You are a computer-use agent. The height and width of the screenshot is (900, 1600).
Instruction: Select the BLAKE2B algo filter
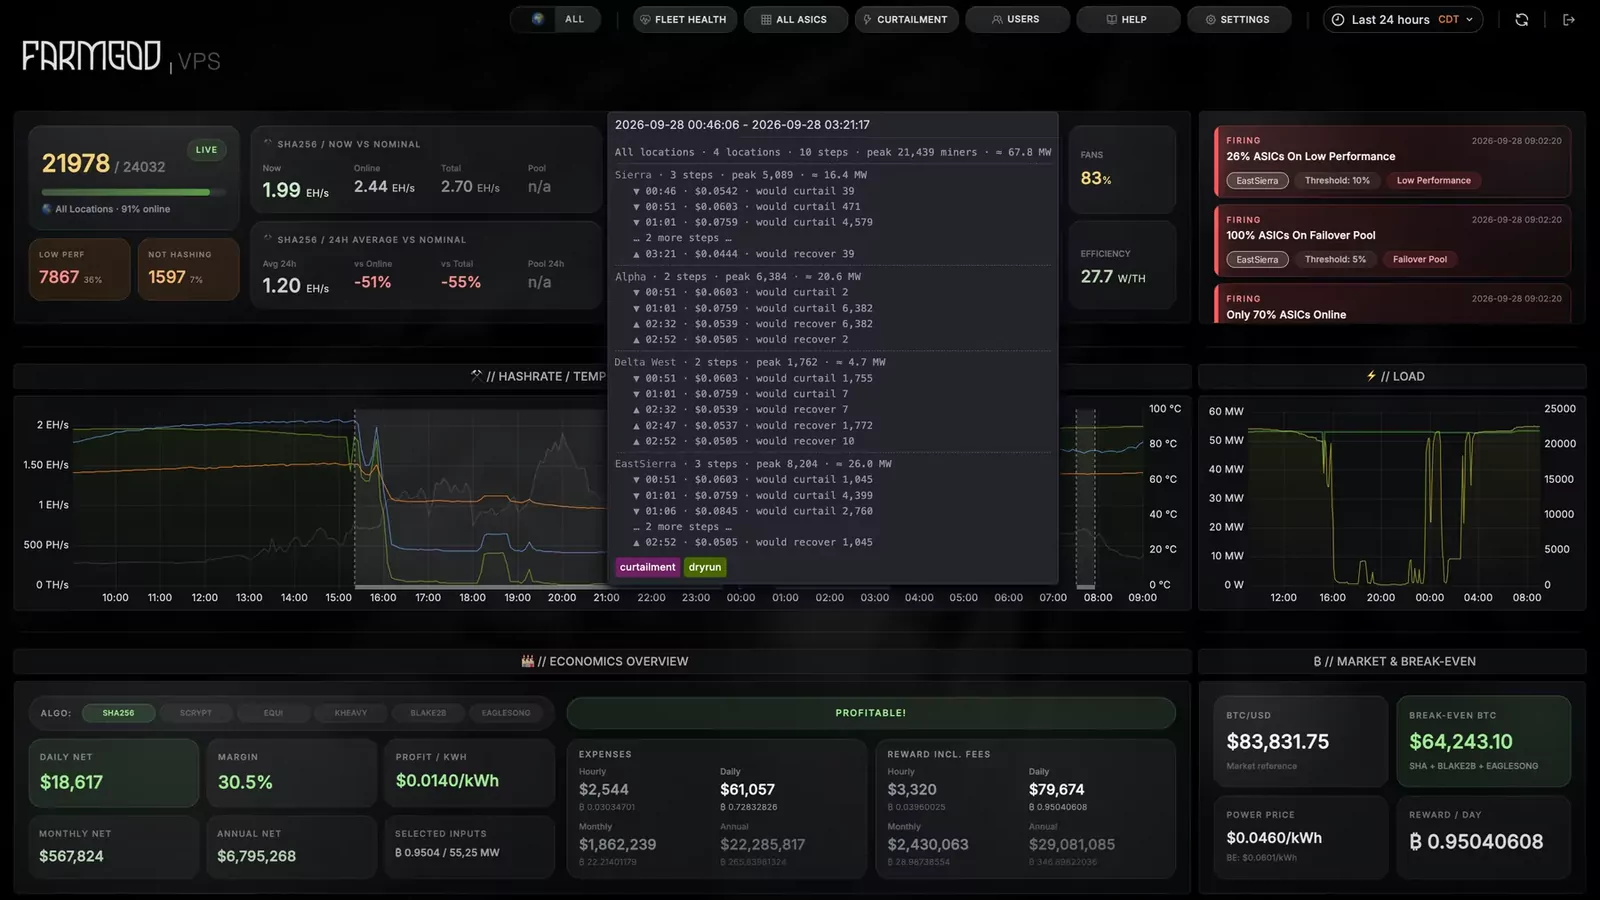(428, 713)
